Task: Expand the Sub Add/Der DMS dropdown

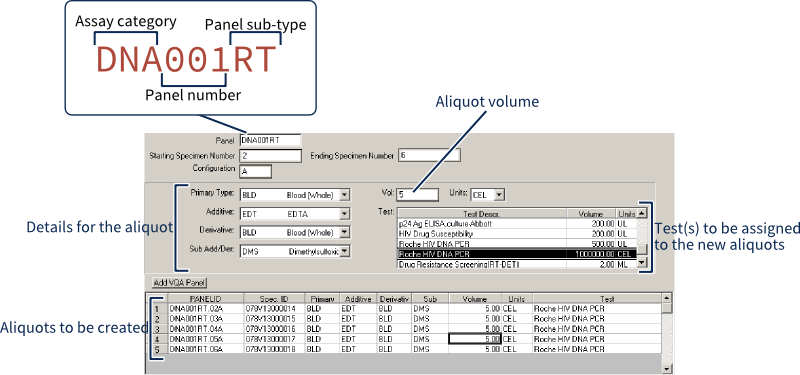Action: (x=345, y=251)
